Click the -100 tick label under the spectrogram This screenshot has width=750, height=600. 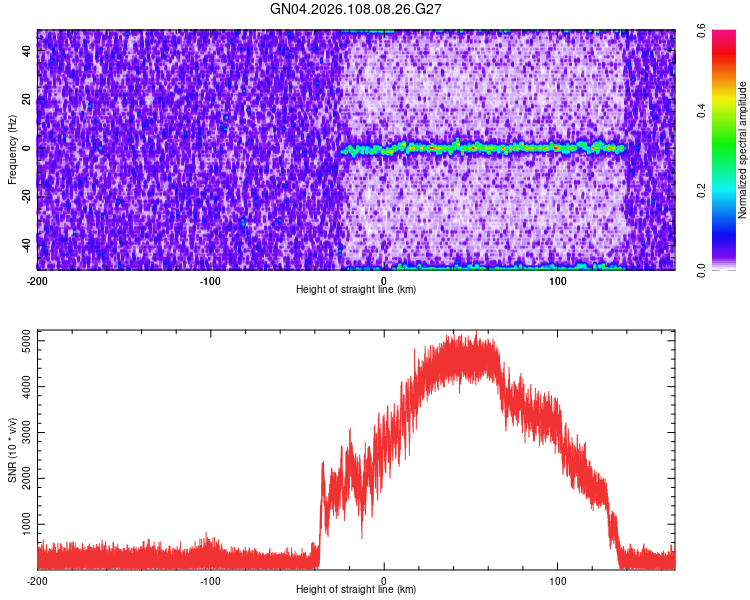click(210, 281)
